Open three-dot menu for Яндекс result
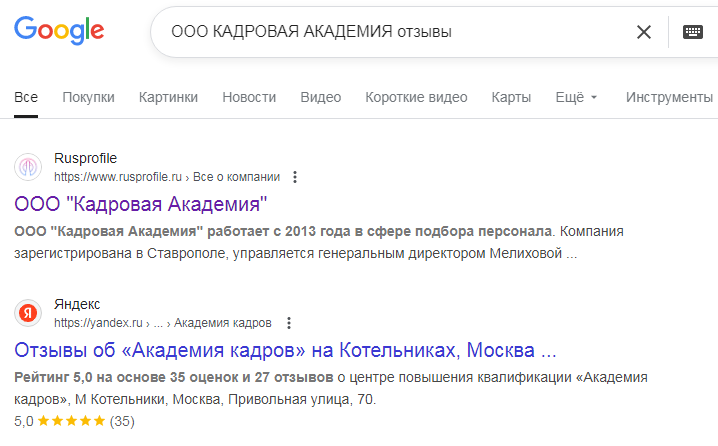718x446 pixels. pos(289,323)
